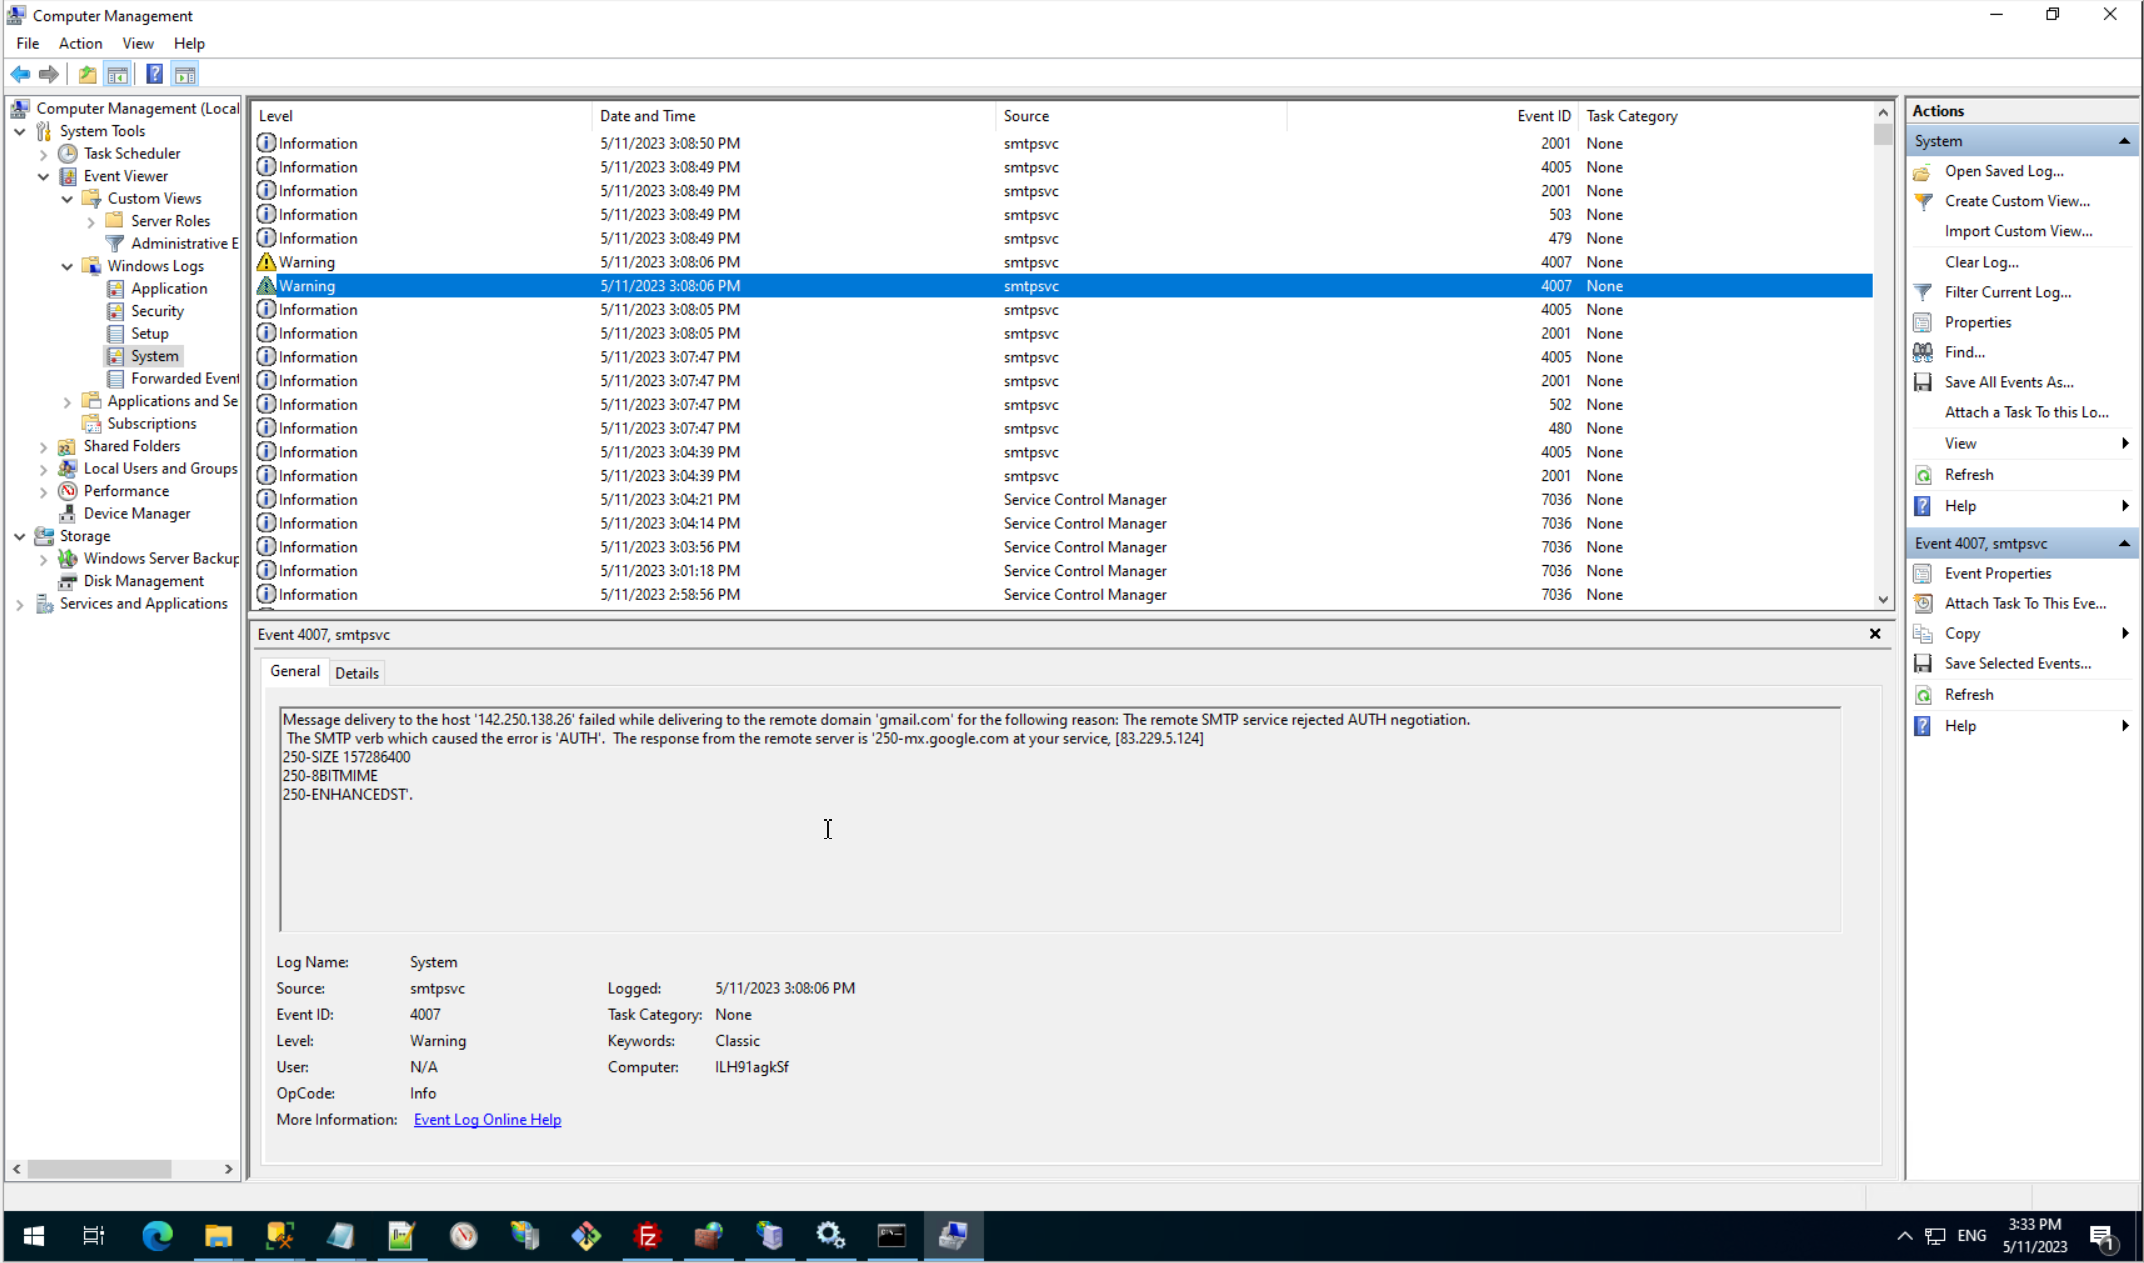Expand the Copy submenu arrow

(x=2124, y=633)
